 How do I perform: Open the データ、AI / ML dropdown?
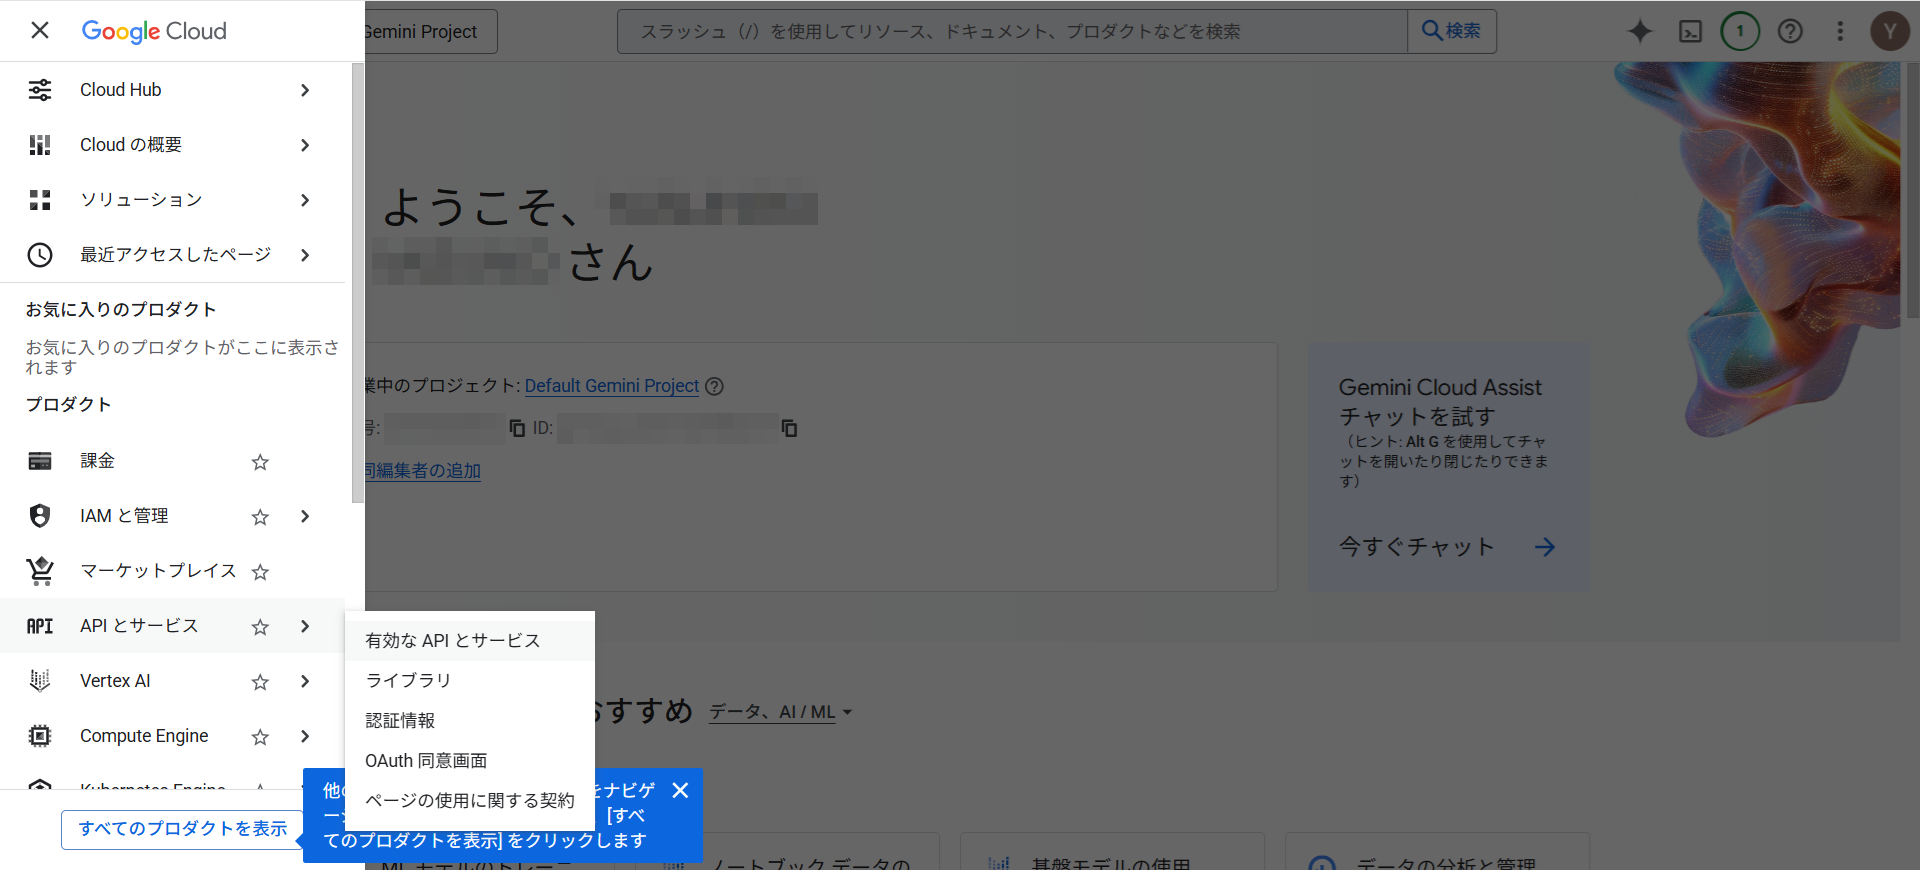780,712
